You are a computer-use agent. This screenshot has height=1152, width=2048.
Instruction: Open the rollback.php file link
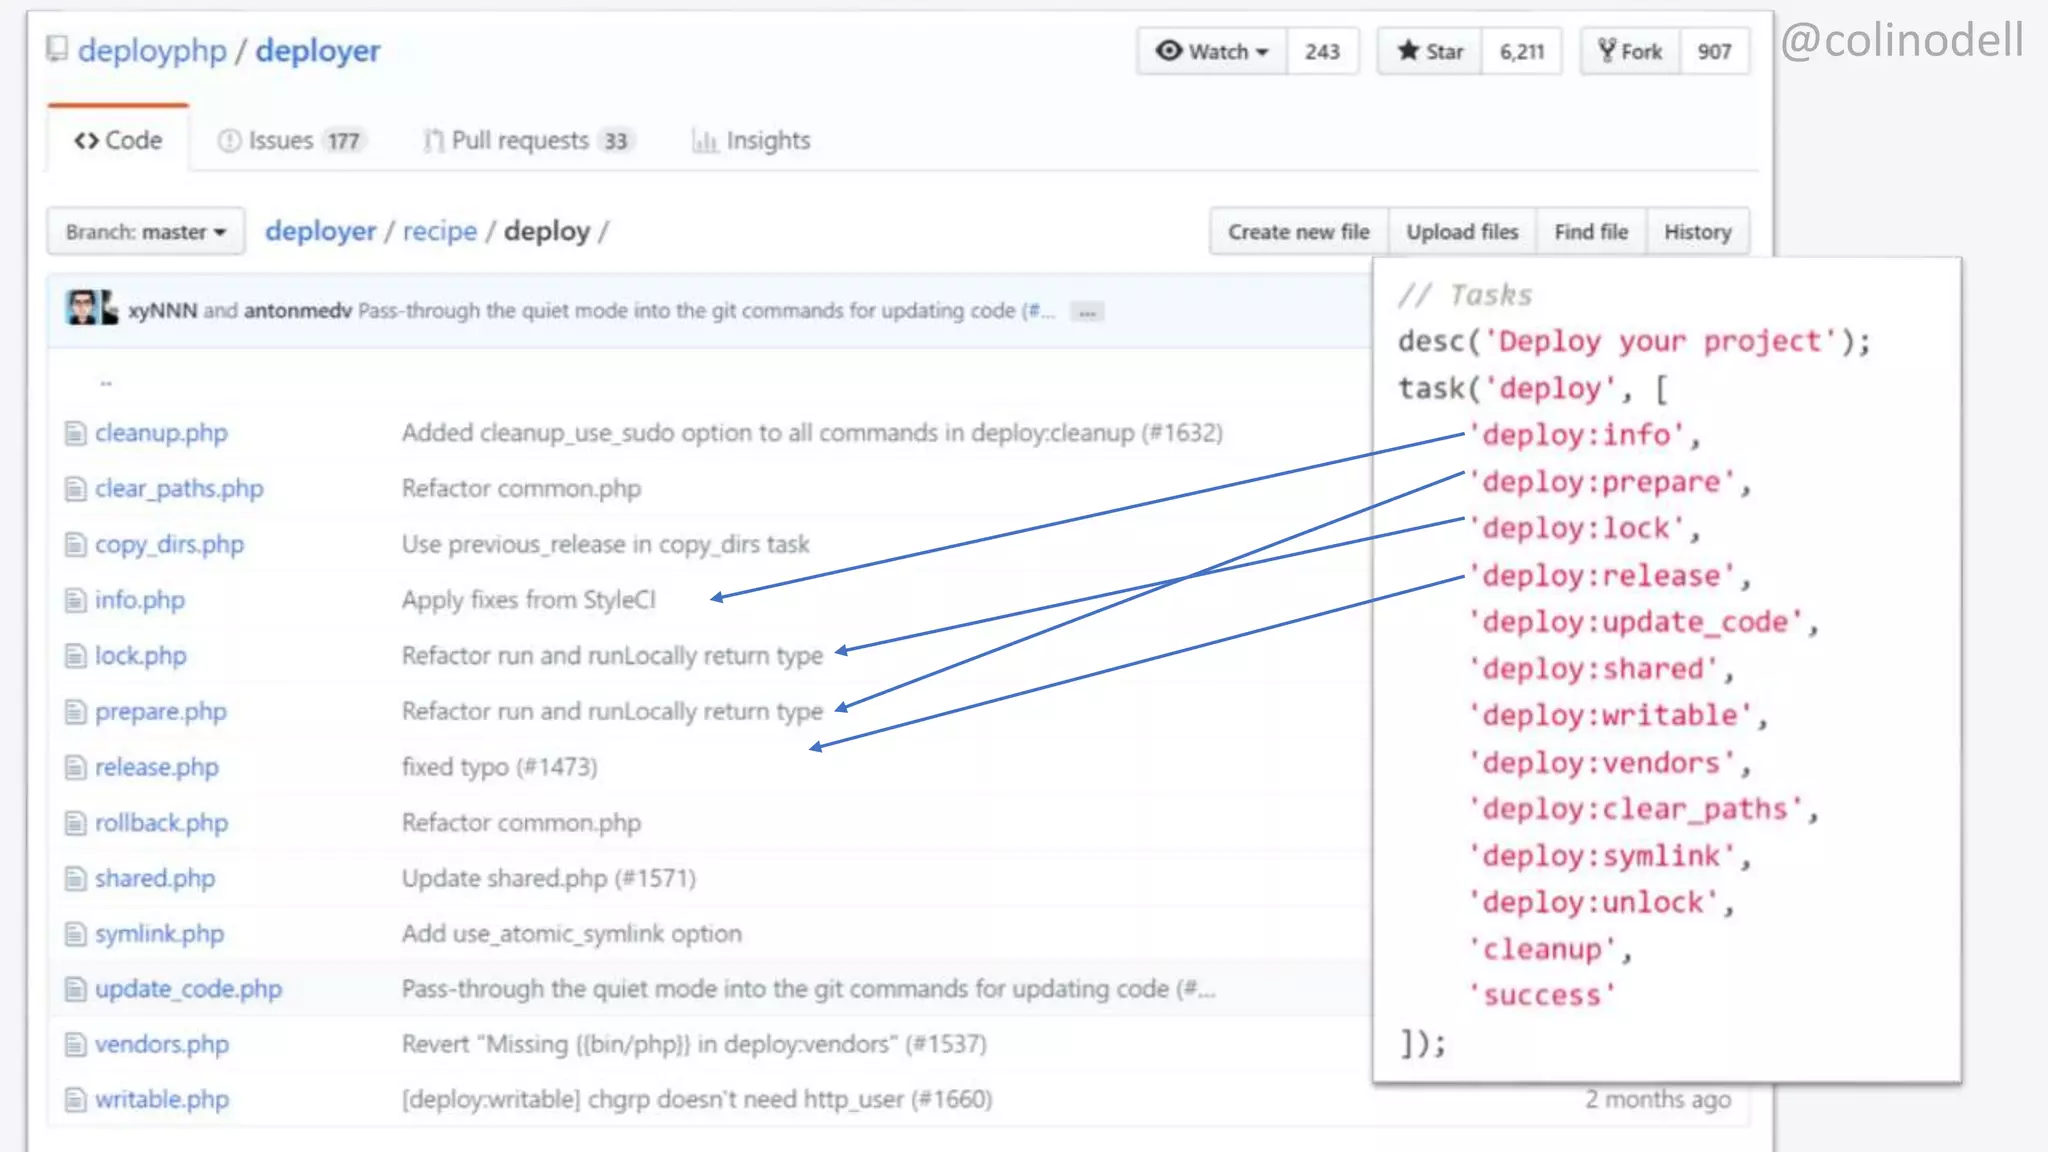coord(161,823)
